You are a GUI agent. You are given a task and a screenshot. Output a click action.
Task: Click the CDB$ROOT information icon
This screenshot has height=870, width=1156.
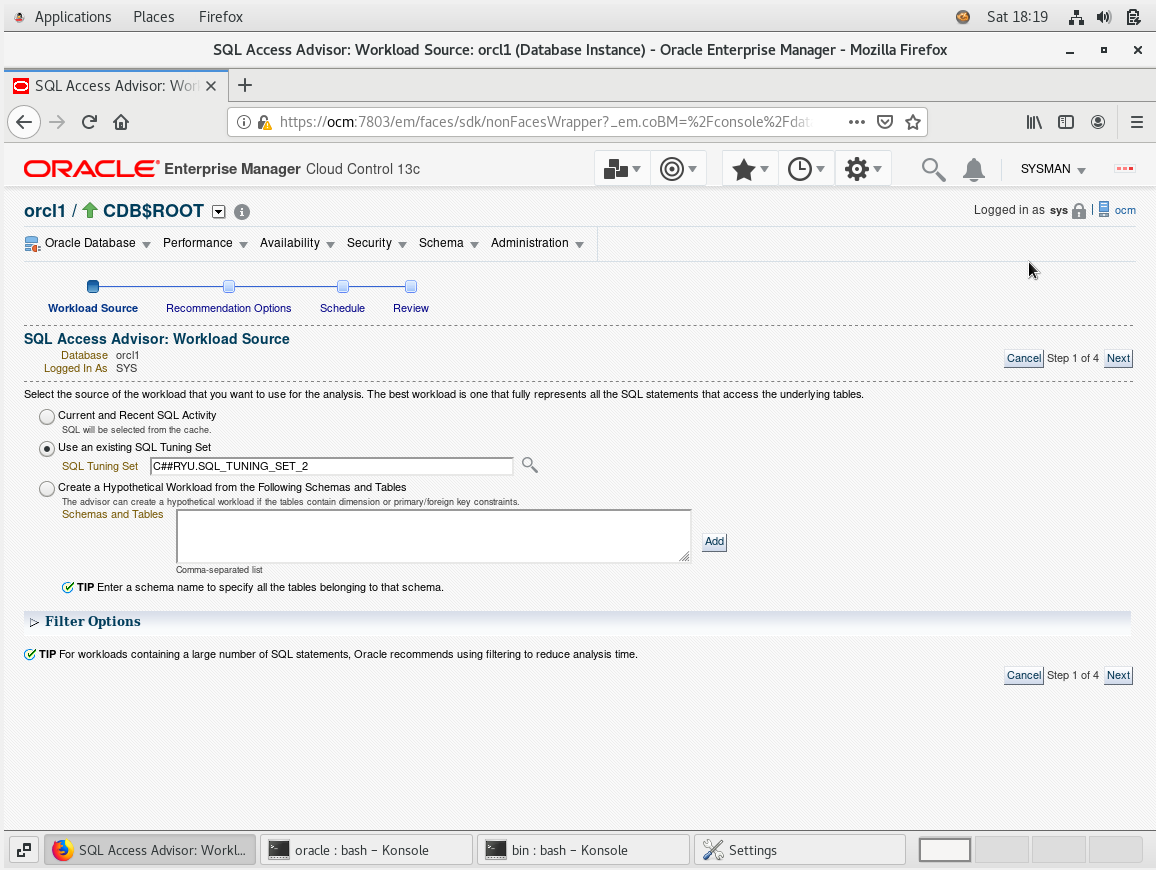(242, 212)
